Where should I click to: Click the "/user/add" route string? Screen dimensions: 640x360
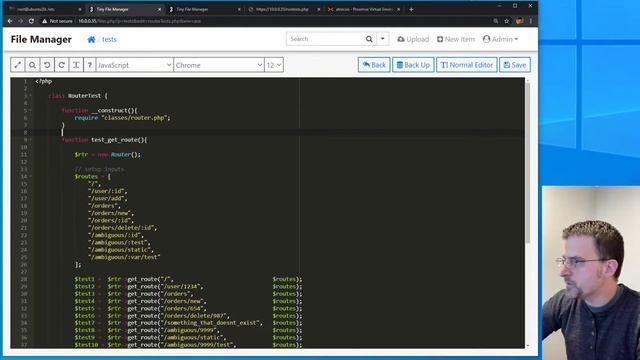[107, 198]
